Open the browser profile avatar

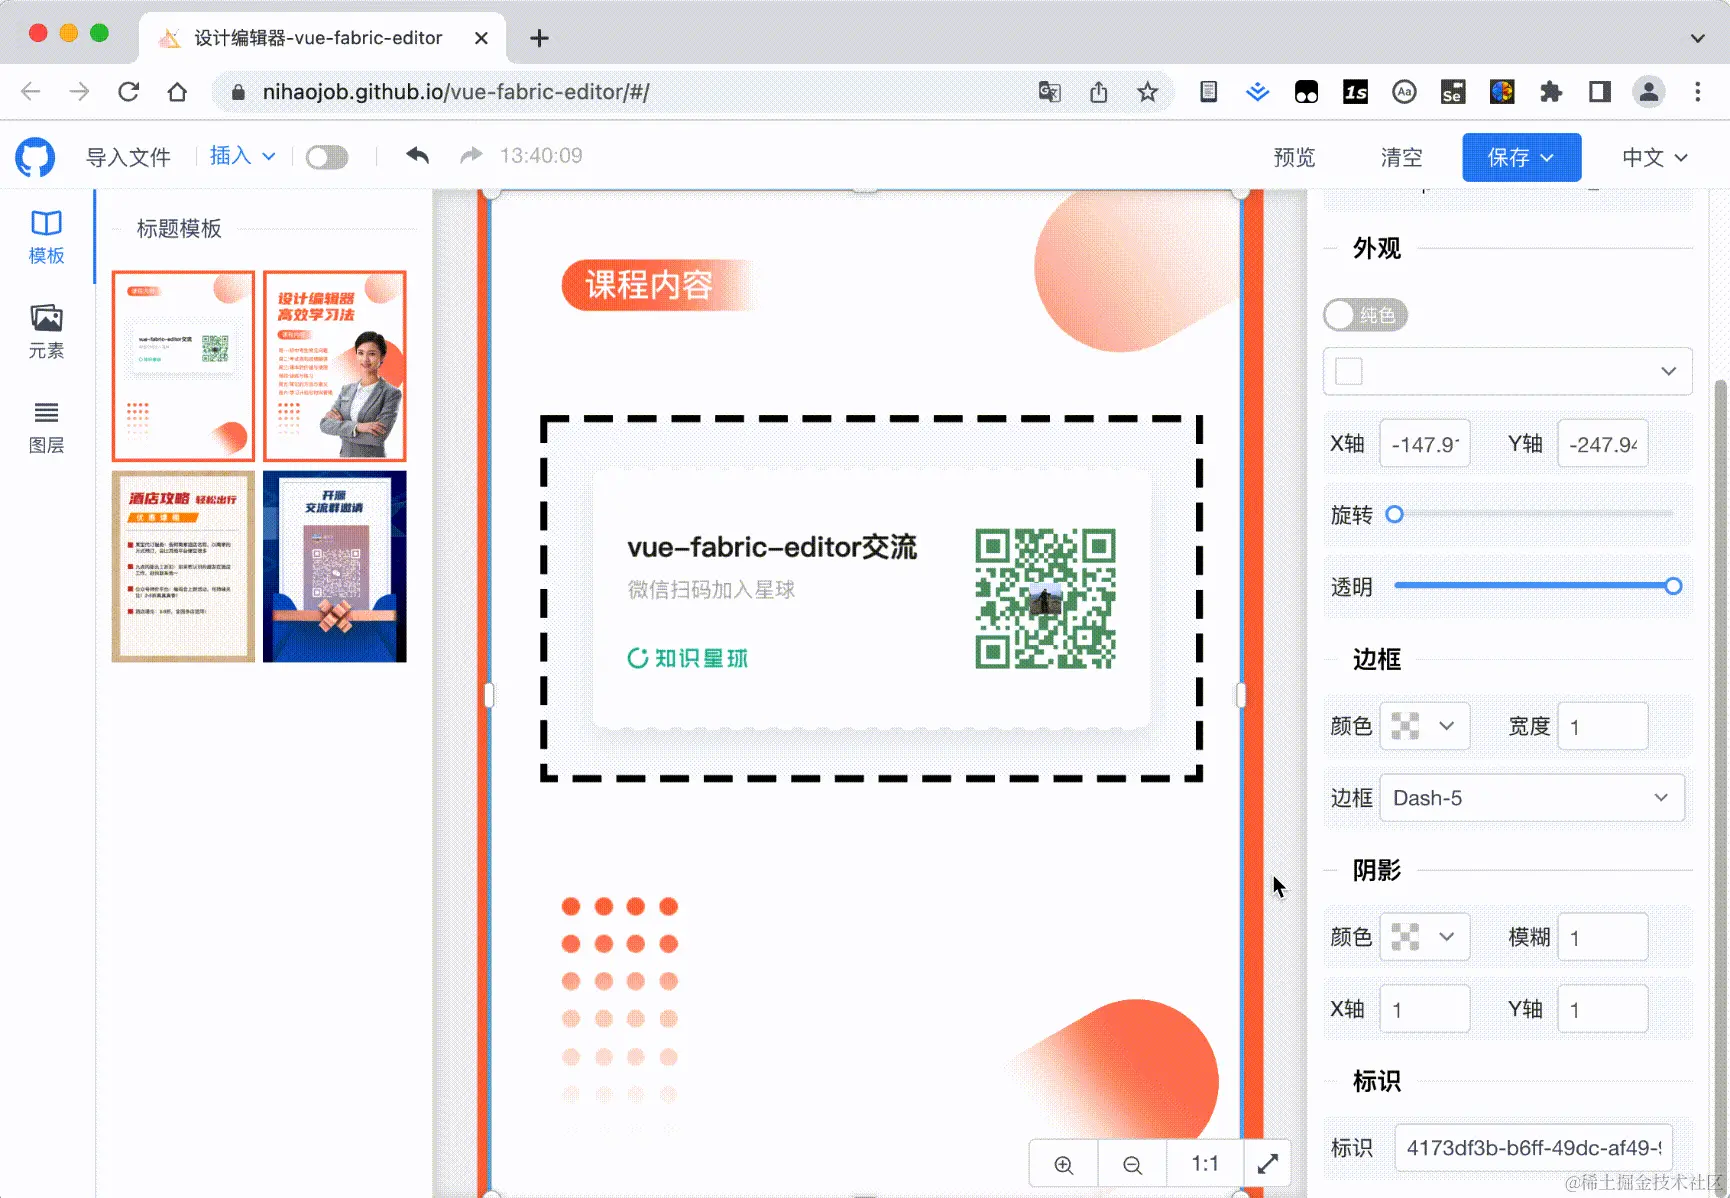click(x=1648, y=92)
